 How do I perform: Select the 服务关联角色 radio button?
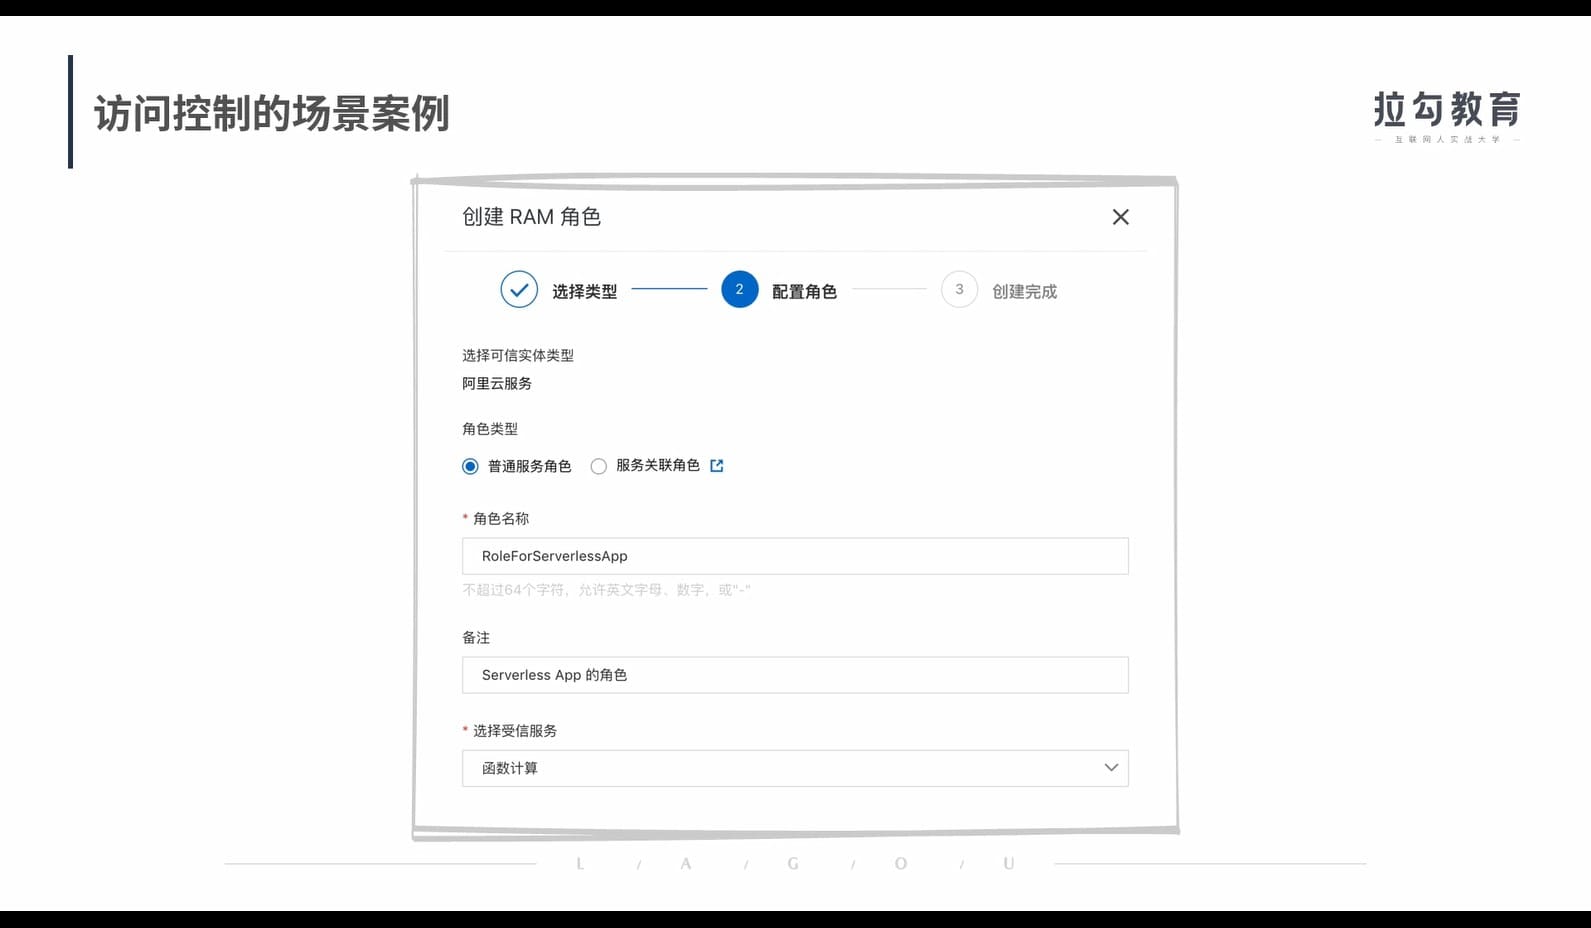point(599,467)
